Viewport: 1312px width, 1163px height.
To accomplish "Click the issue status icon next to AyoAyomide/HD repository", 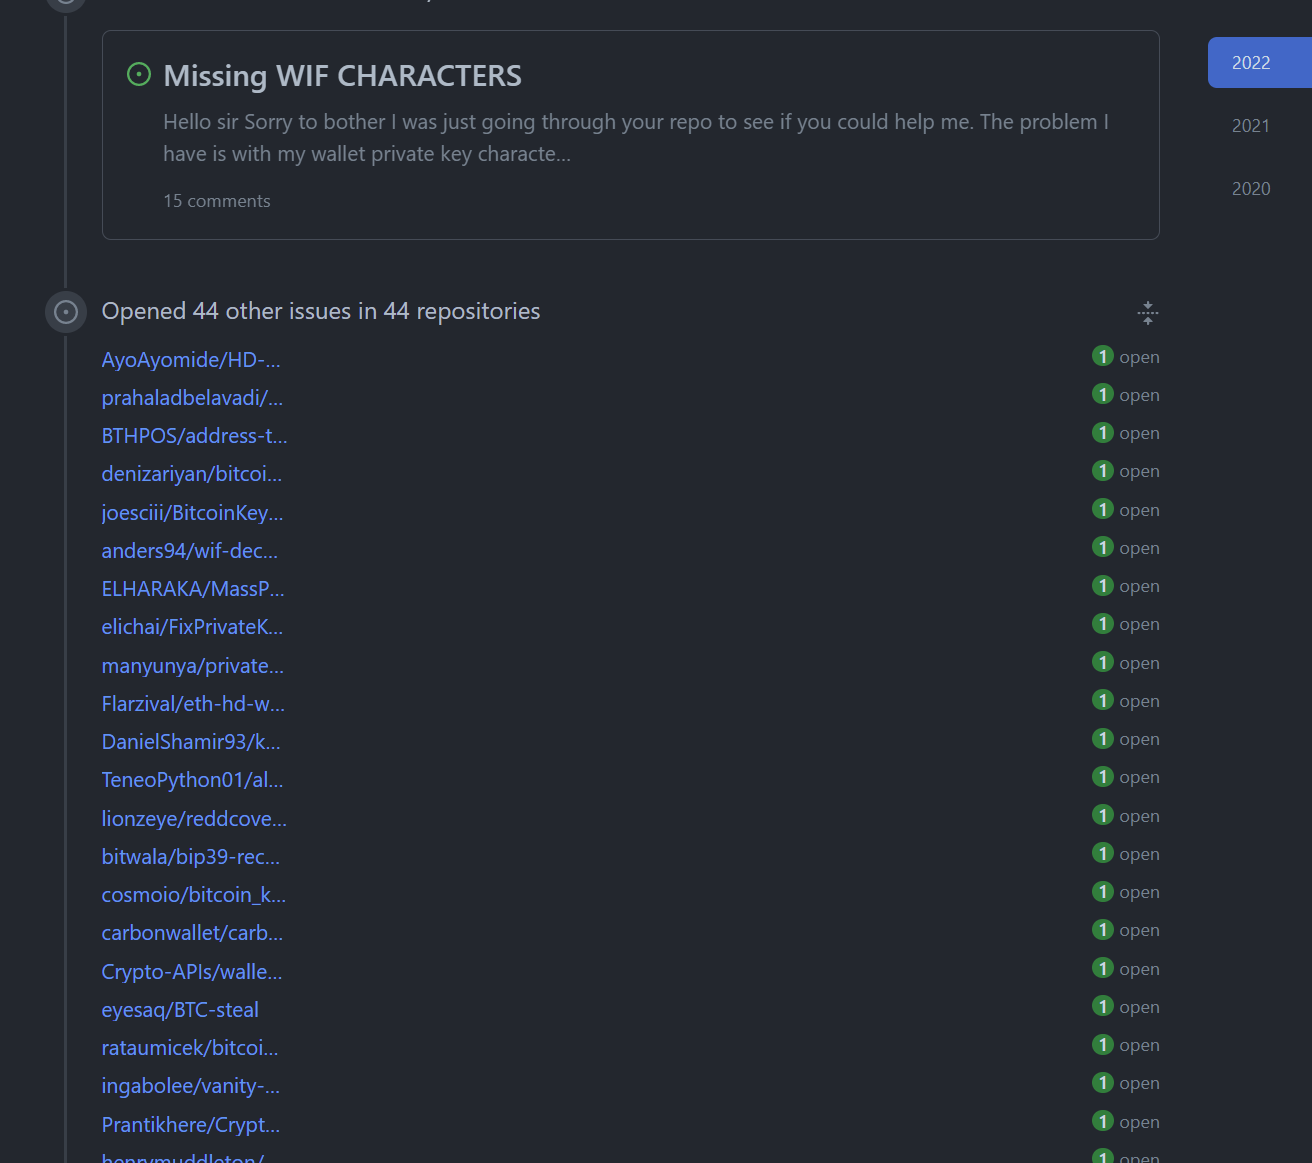I will tap(1102, 355).
